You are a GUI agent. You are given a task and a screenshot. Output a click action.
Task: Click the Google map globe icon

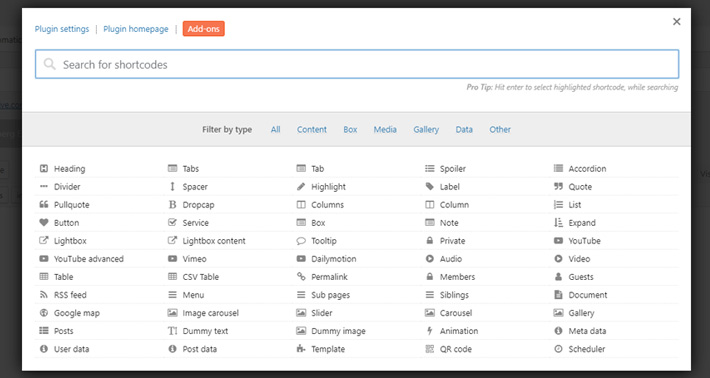click(x=44, y=313)
